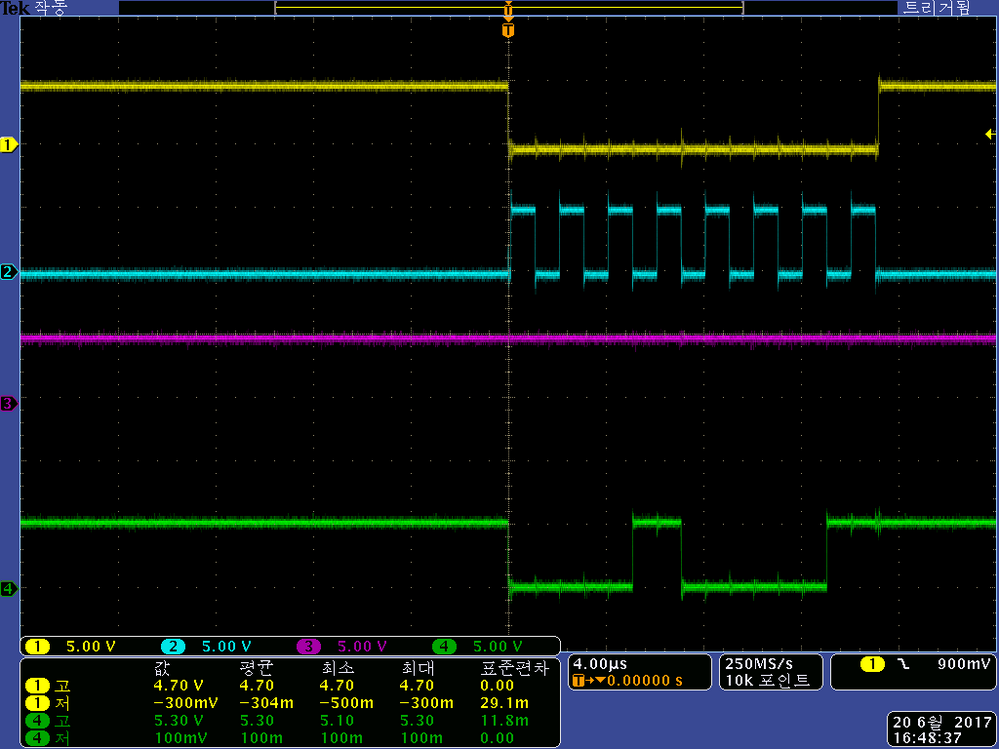This screenshot has height=749, width=999.
Task: Click channel 3 badge in vertical scale readout
Action: (308, 646)
